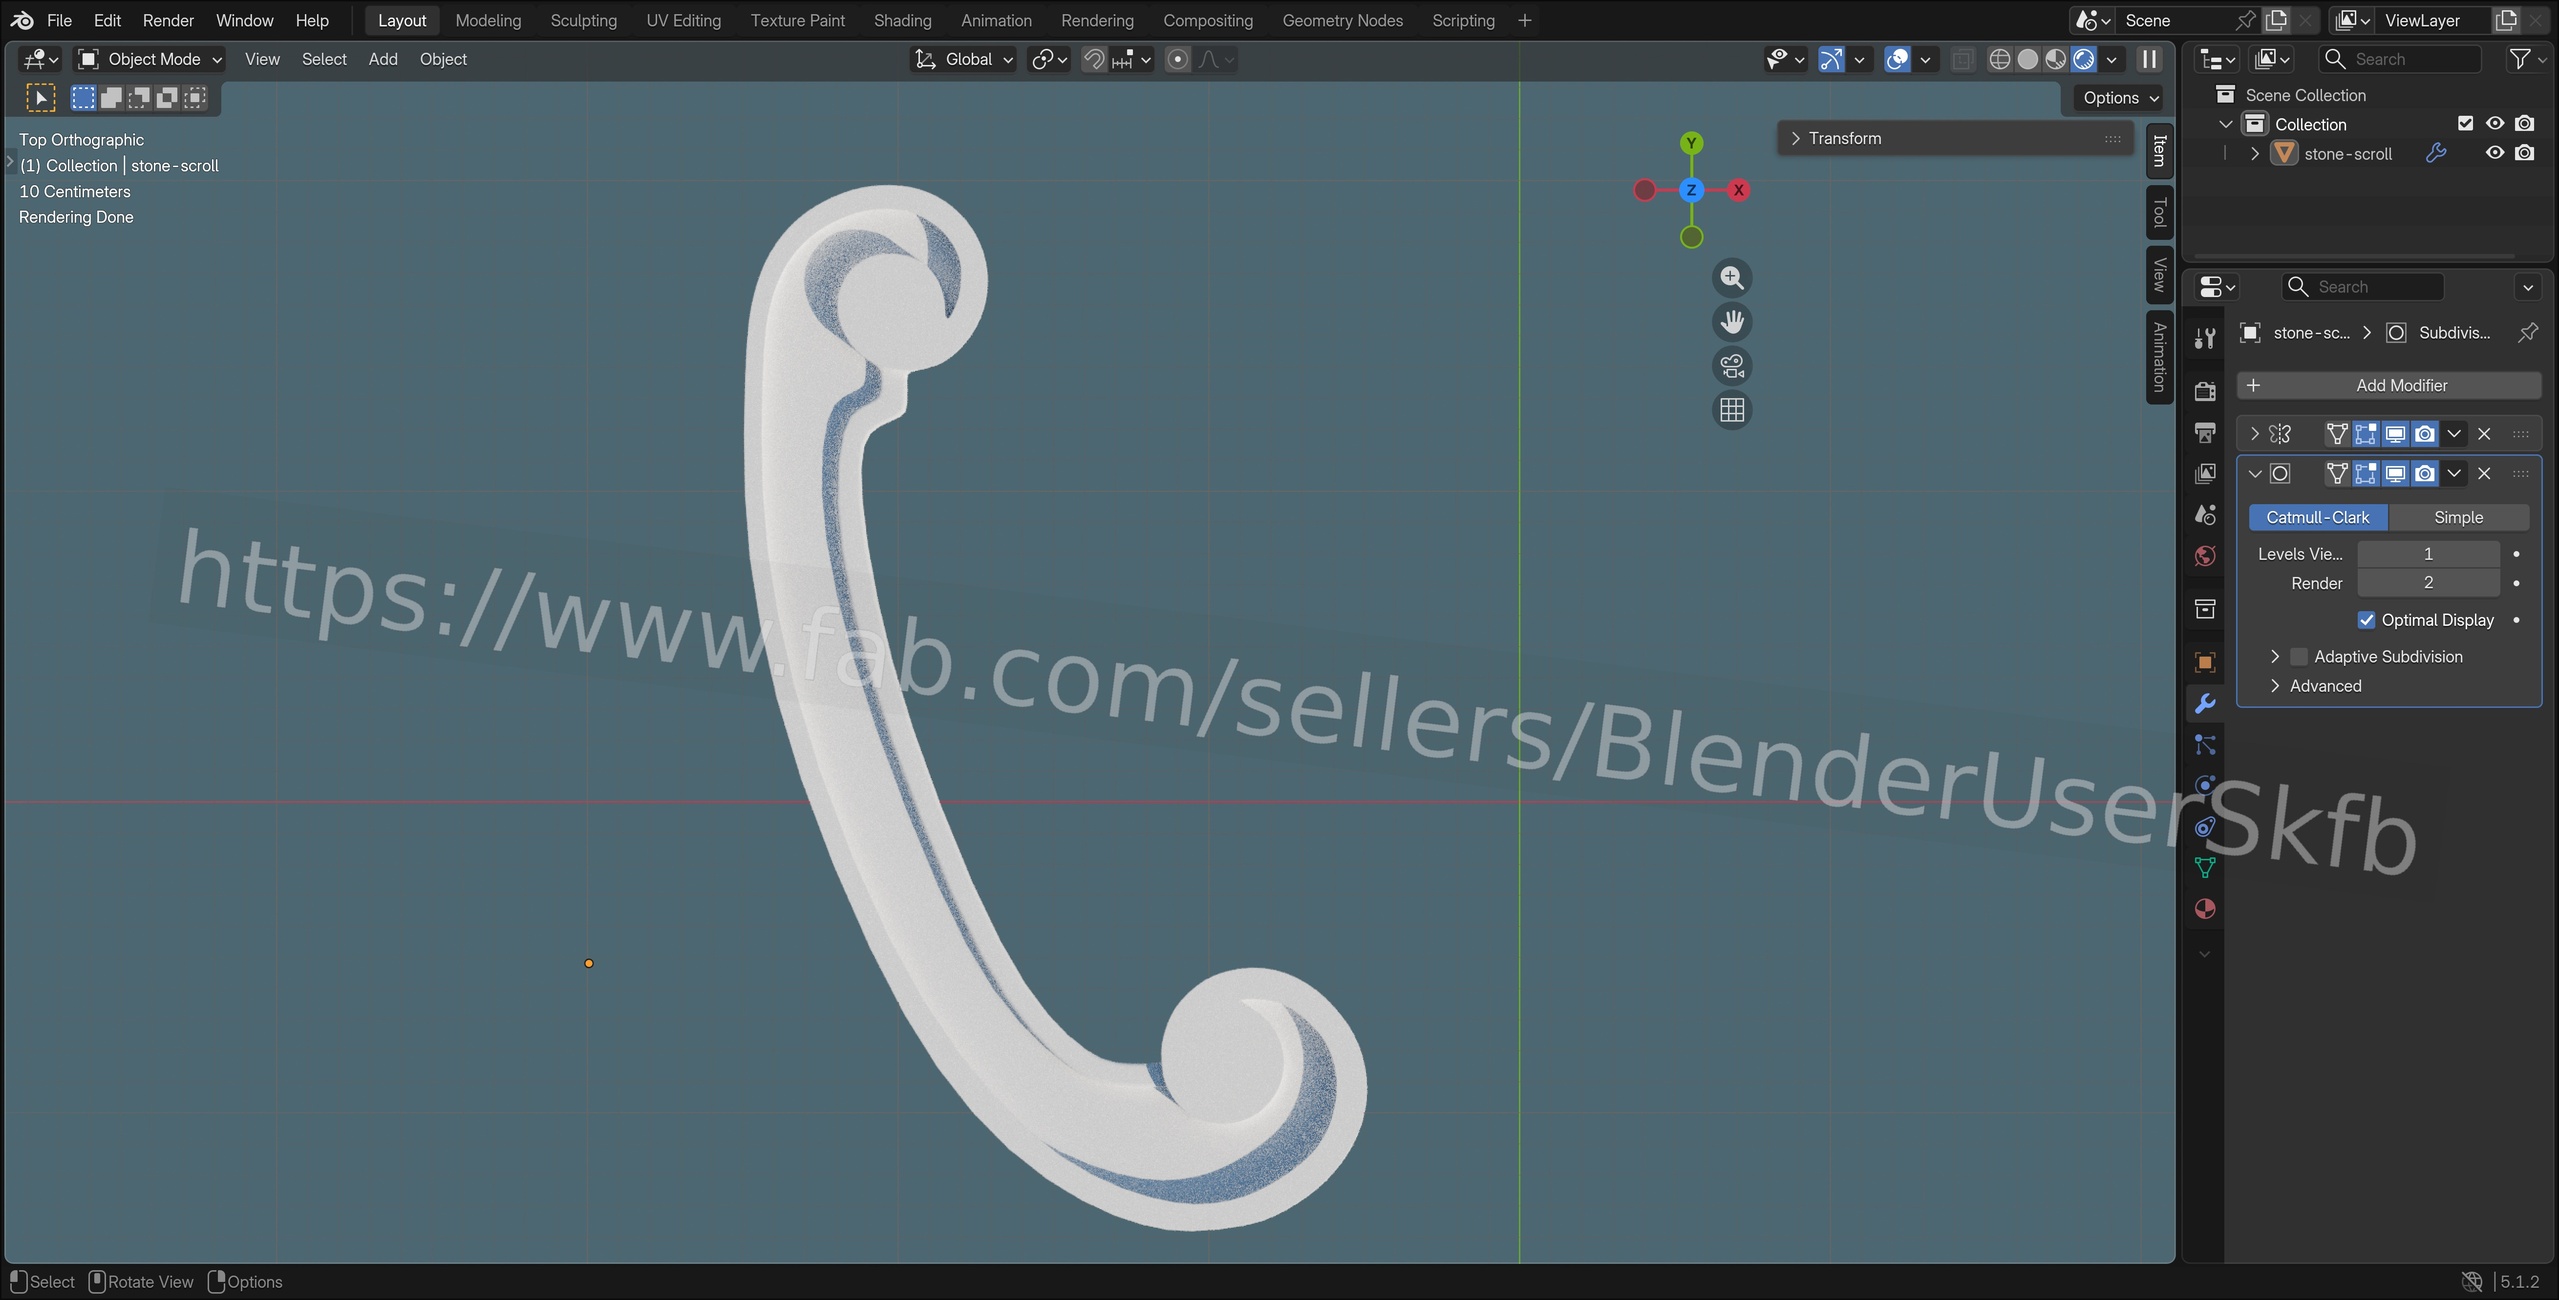Toggle the viewport overlays button
Viewport: 2559px width, 1300px height.
(x=1896, y=59)
